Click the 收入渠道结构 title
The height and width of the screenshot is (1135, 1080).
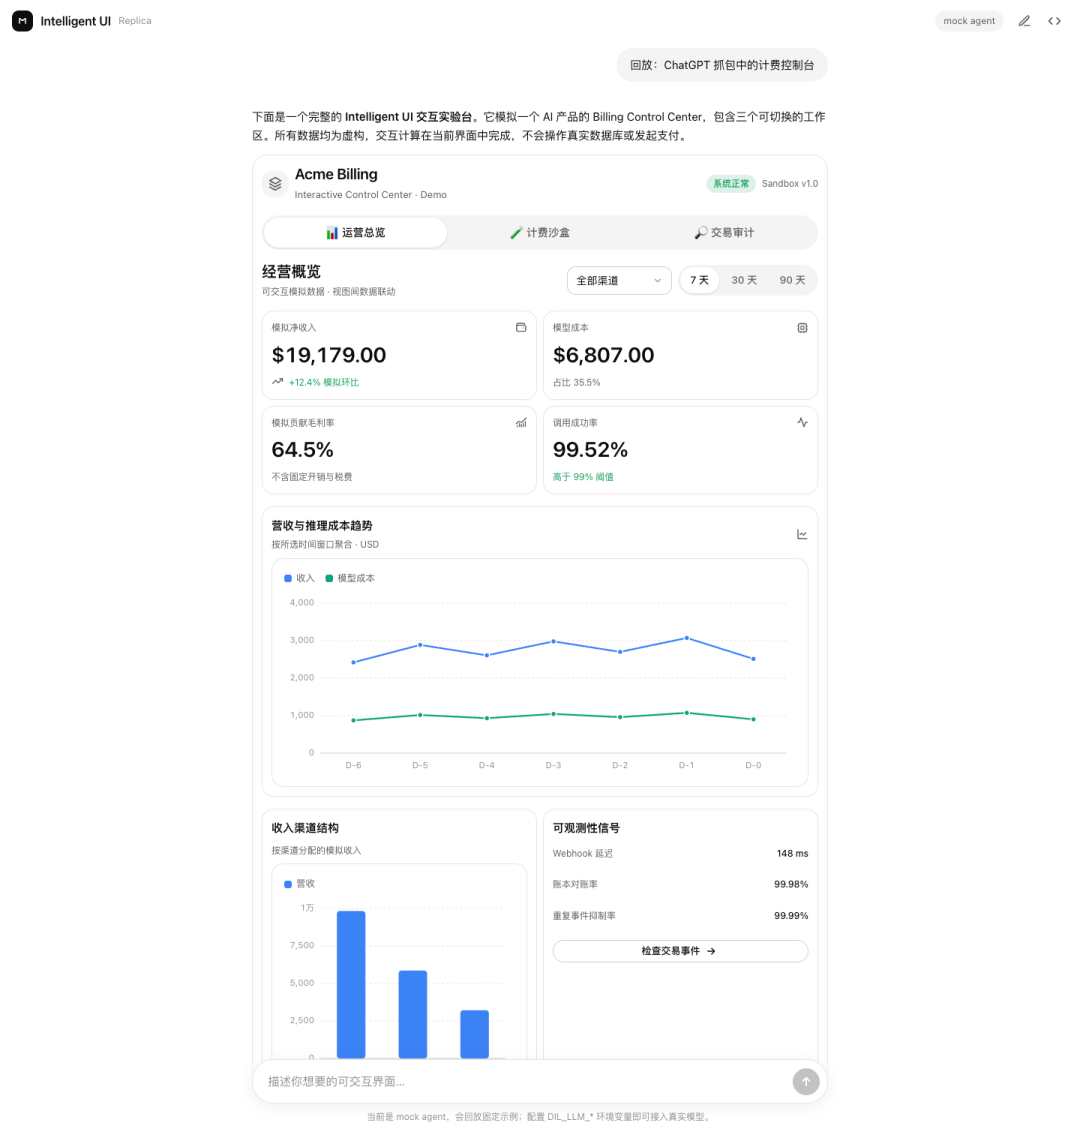pyautogui.click(x=305, y=828)
